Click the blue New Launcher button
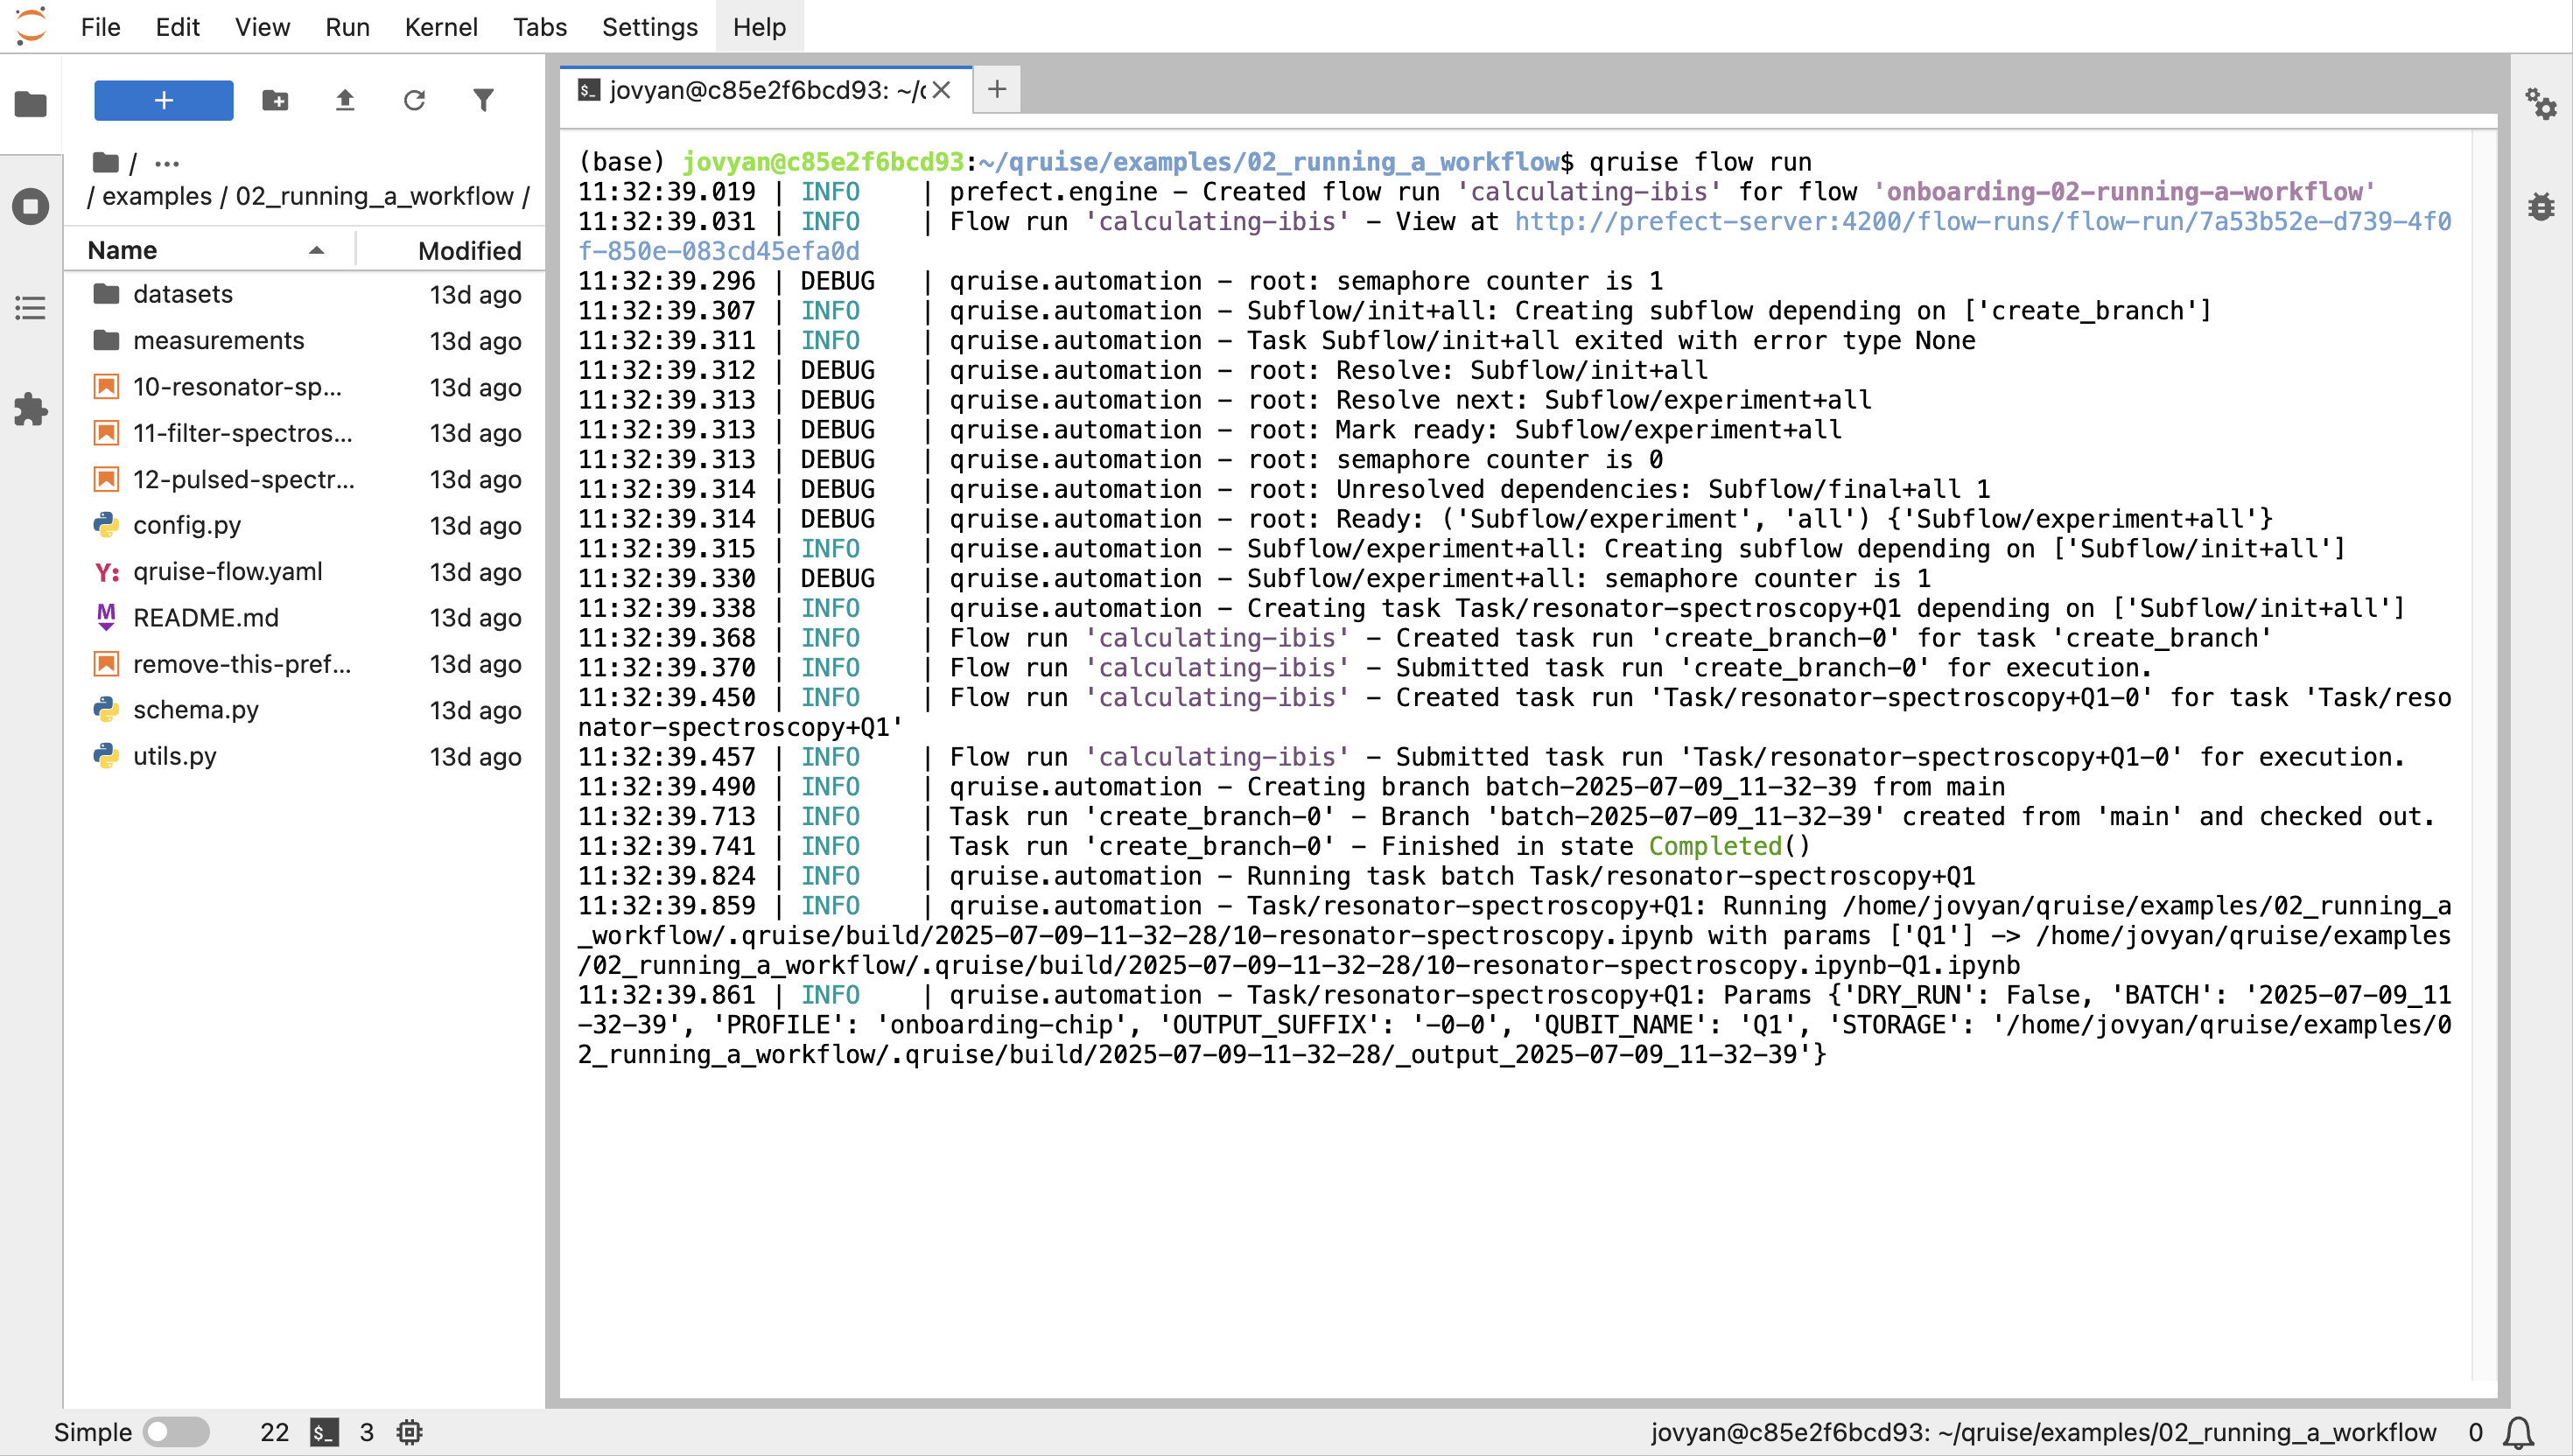2573x1456 pixels. pyautogui.click(x=164, y=100)
